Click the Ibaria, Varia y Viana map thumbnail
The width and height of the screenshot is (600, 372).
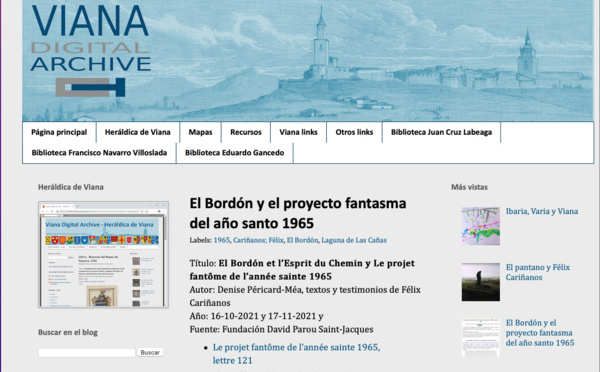(x=481, y=226)
